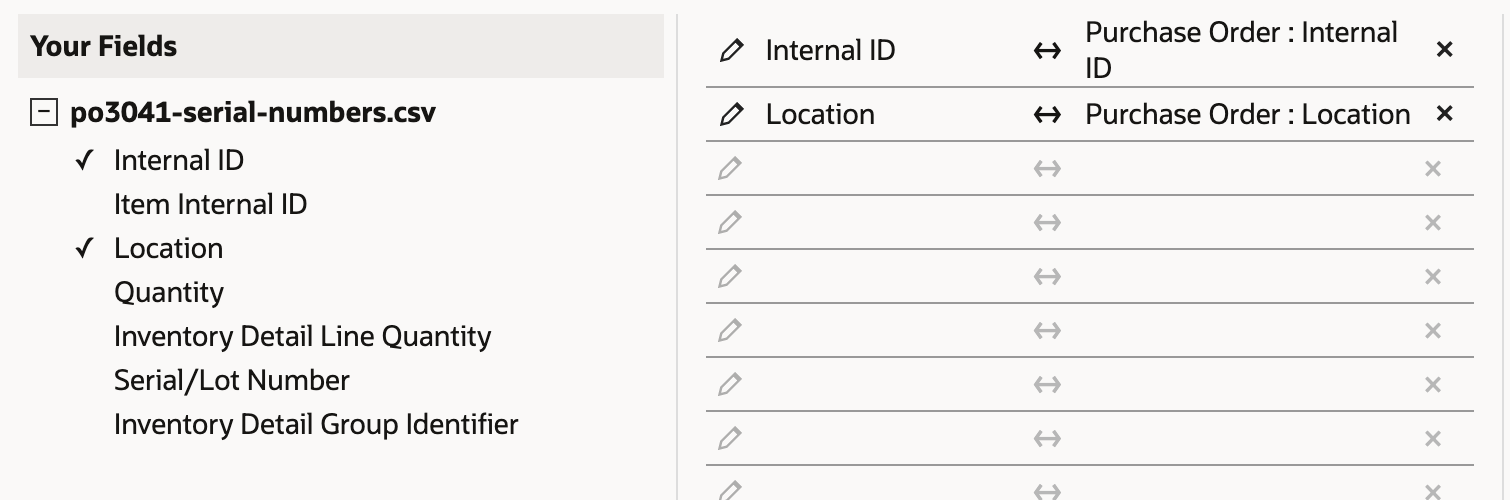Click the arrow icon in Location mapping
1510x500 pixels.
[x=1047, y=114]
